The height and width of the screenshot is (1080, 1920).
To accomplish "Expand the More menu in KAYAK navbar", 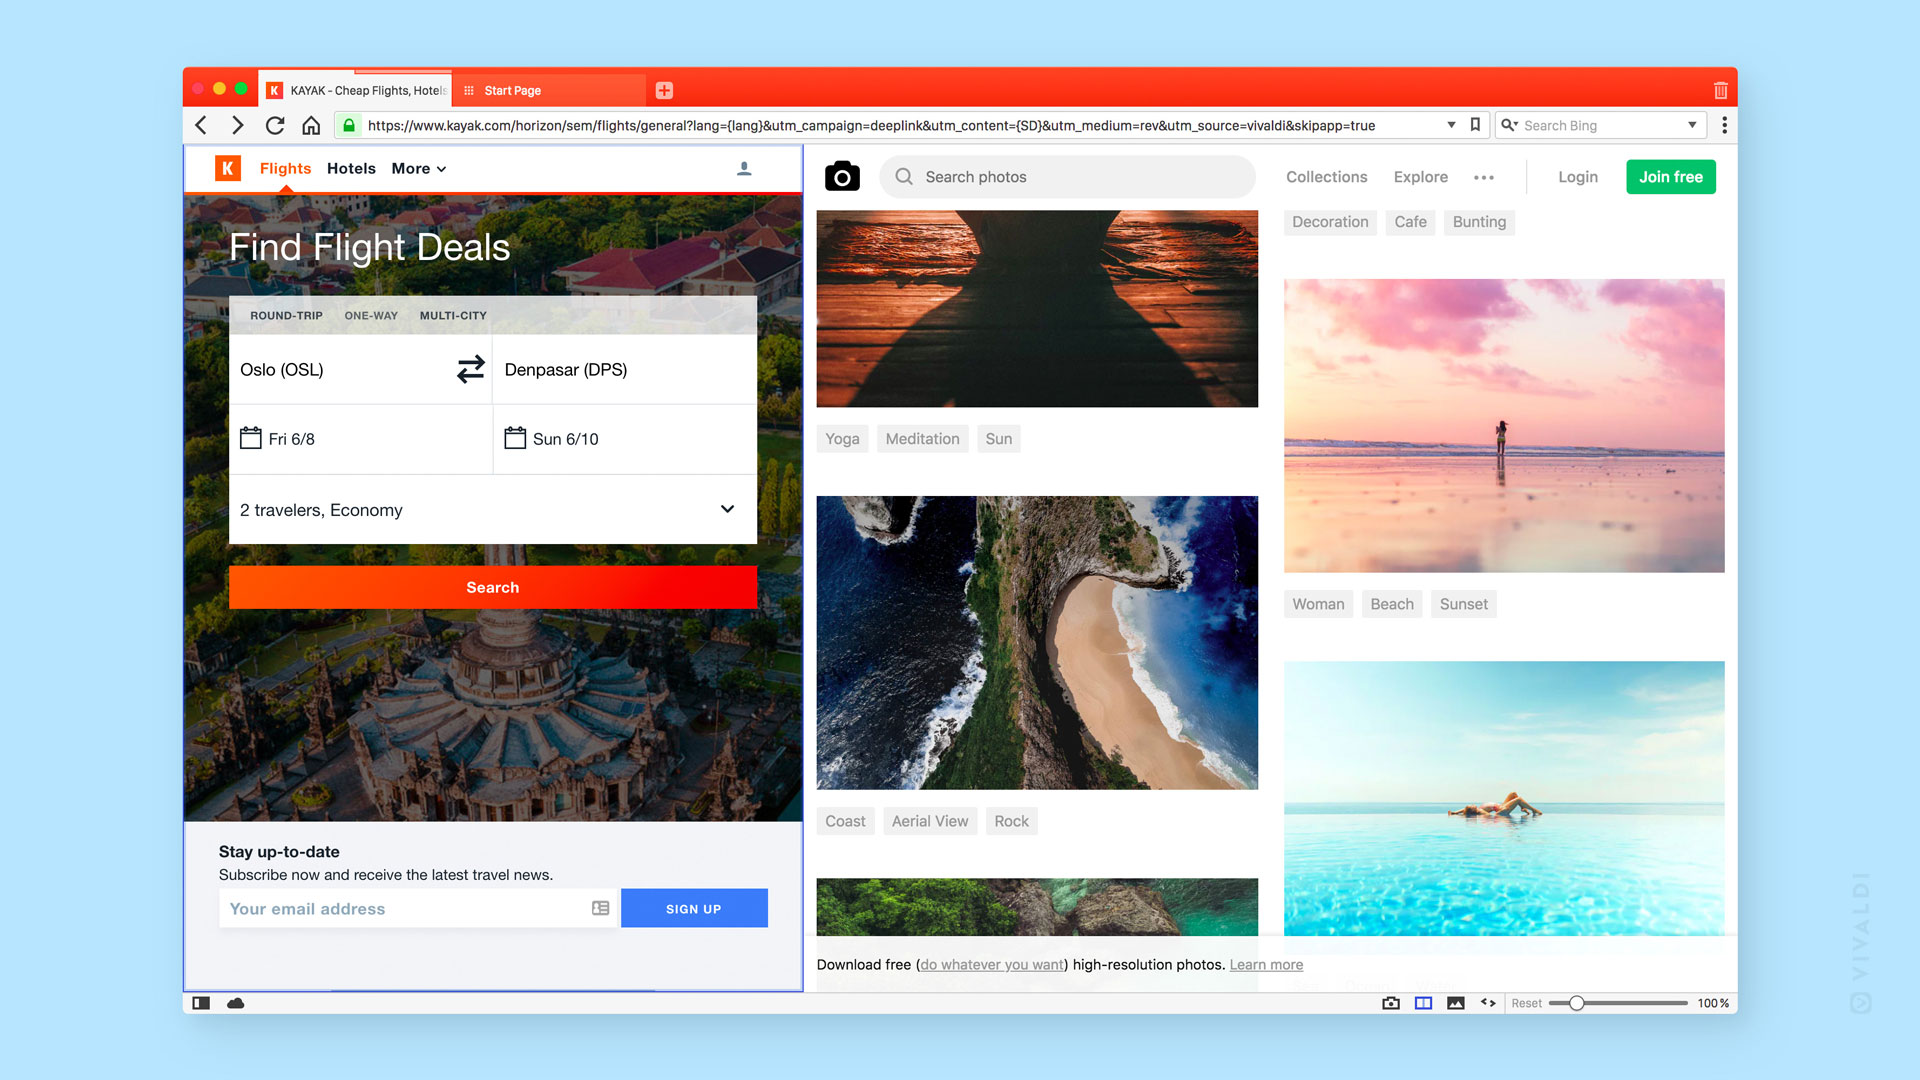I will (419, 167).
